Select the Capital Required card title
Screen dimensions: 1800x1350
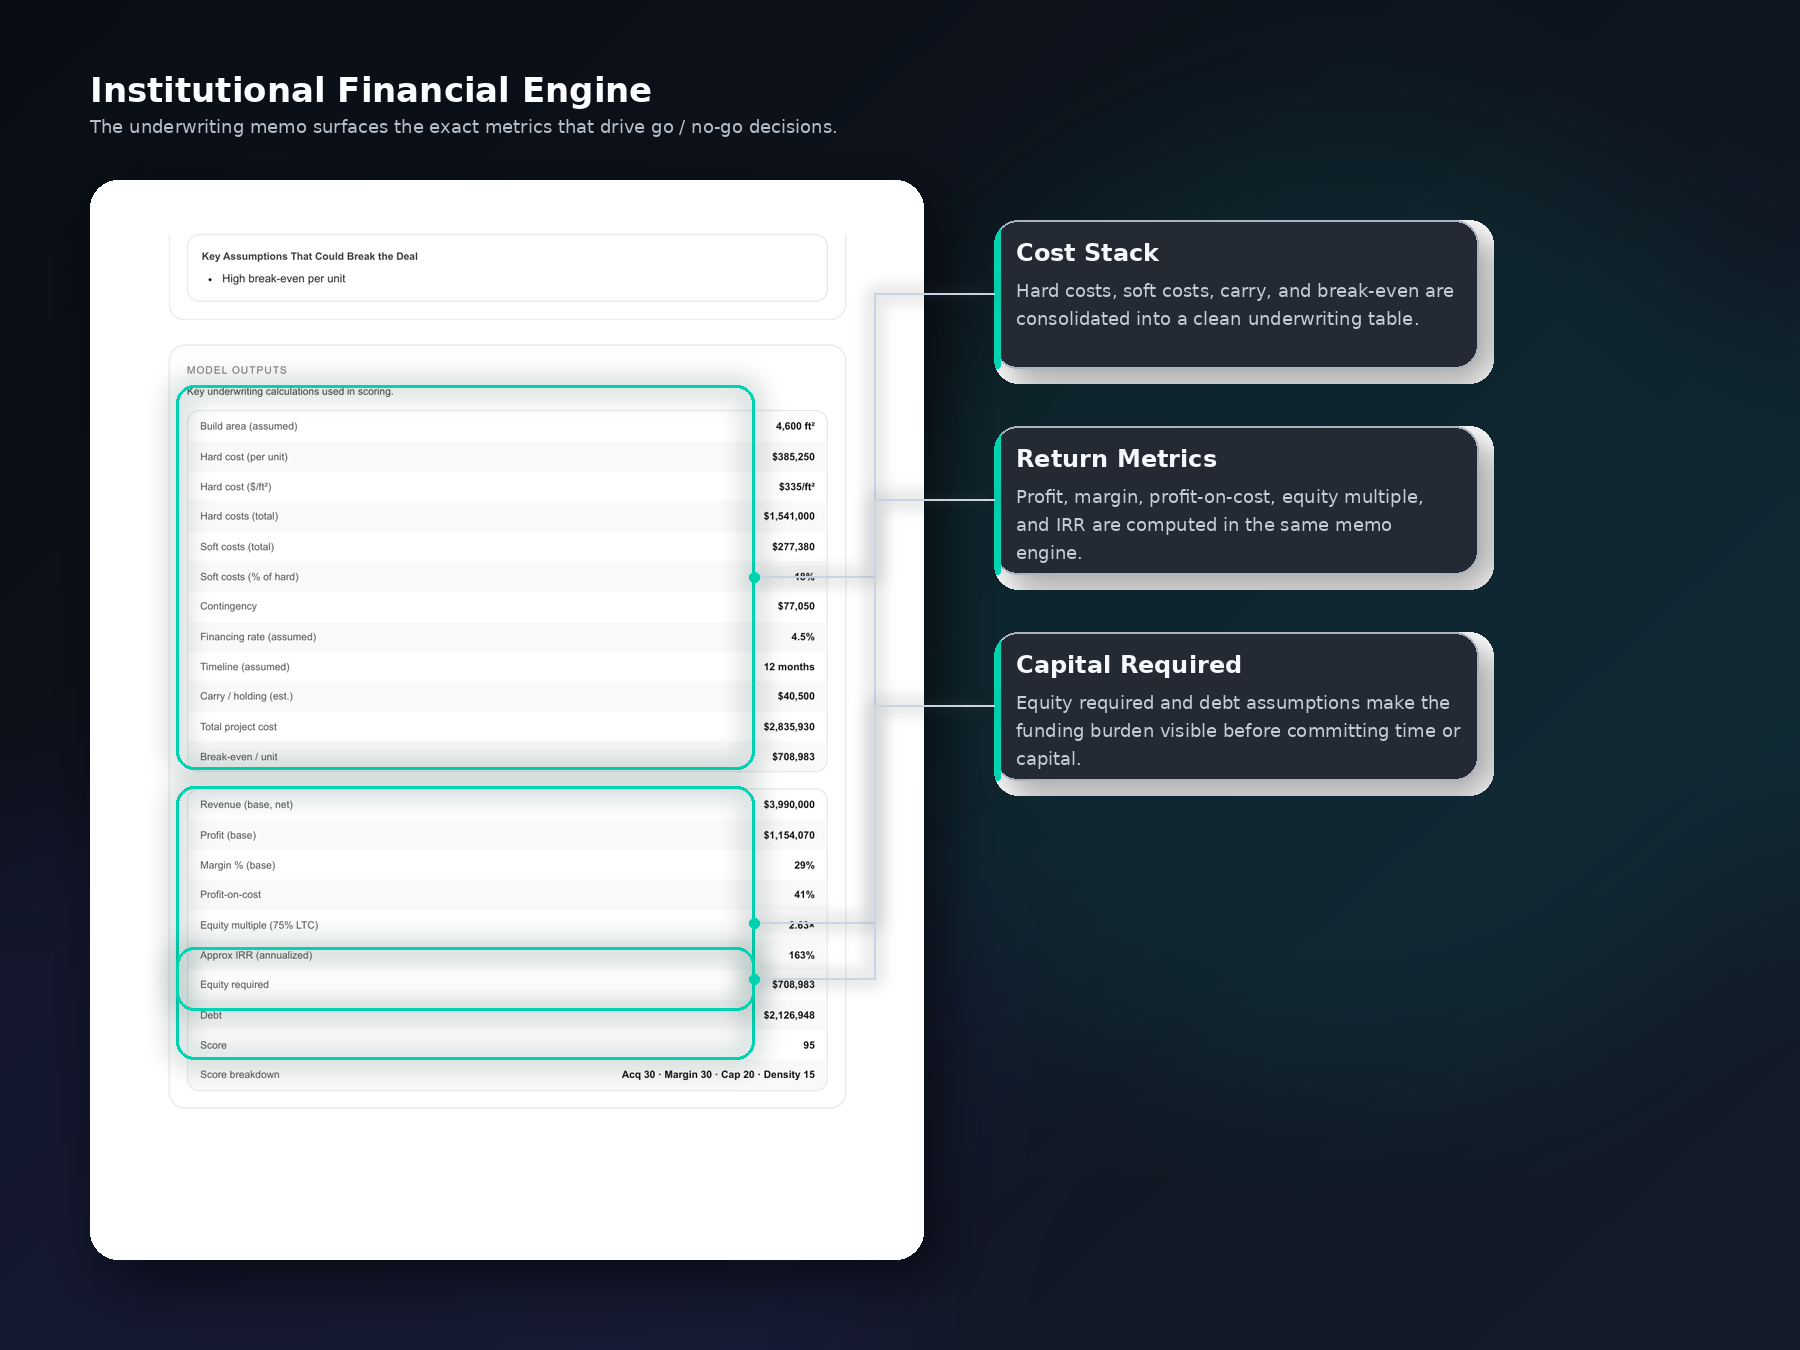1128,665
